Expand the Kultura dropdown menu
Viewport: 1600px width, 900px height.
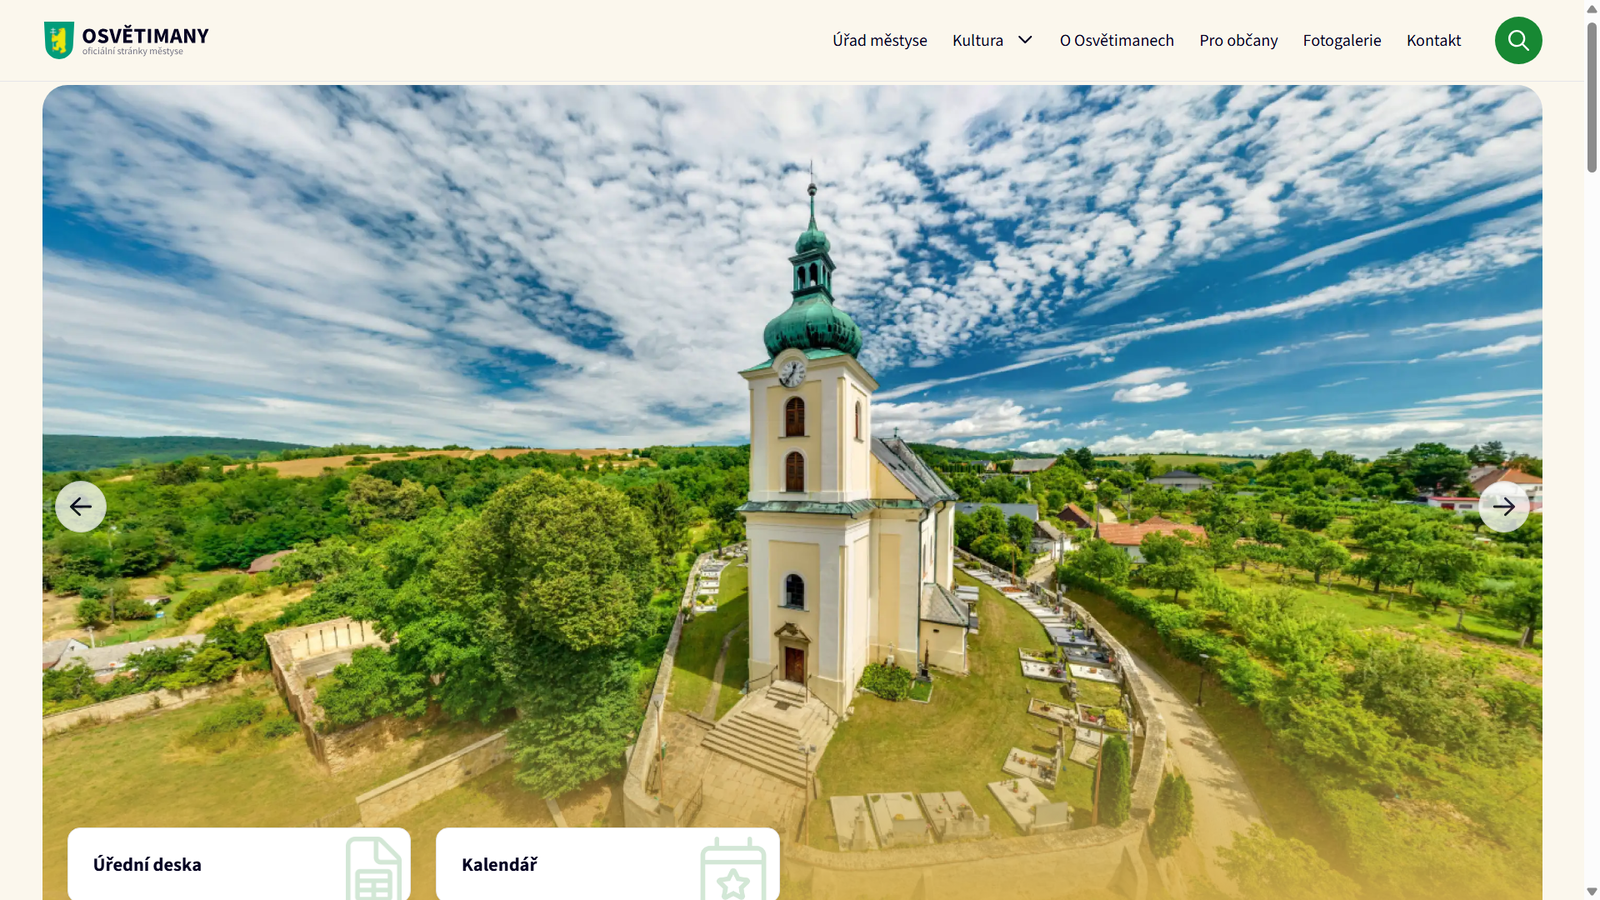[977, 40]
